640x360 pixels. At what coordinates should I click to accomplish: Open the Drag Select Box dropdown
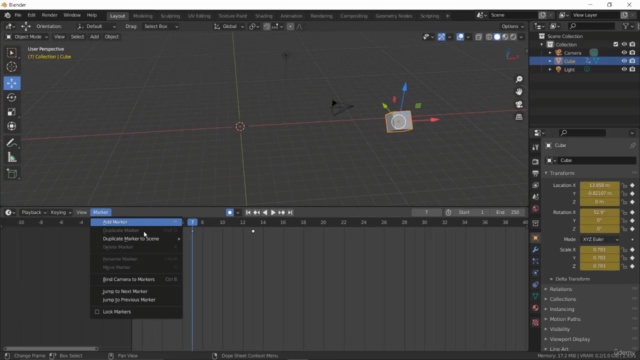point(161,26)
